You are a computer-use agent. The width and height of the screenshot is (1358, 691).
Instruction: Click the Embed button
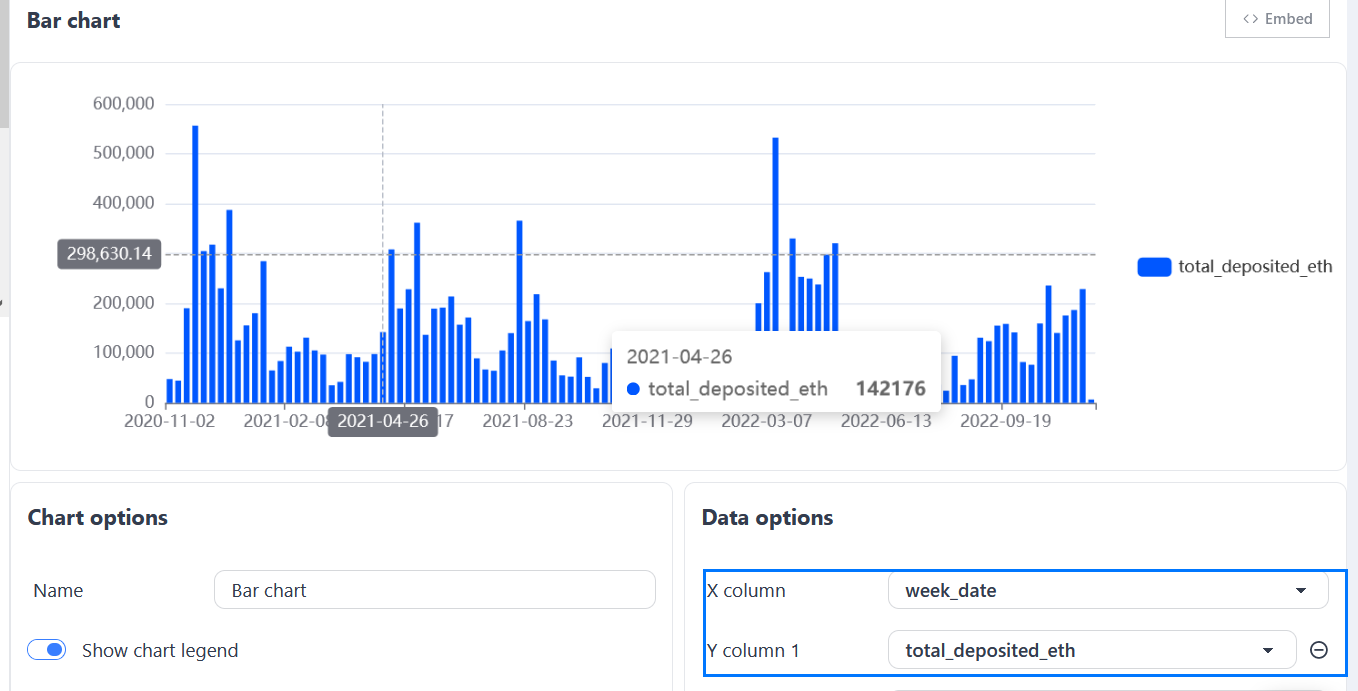click(x=1277, y=19)
